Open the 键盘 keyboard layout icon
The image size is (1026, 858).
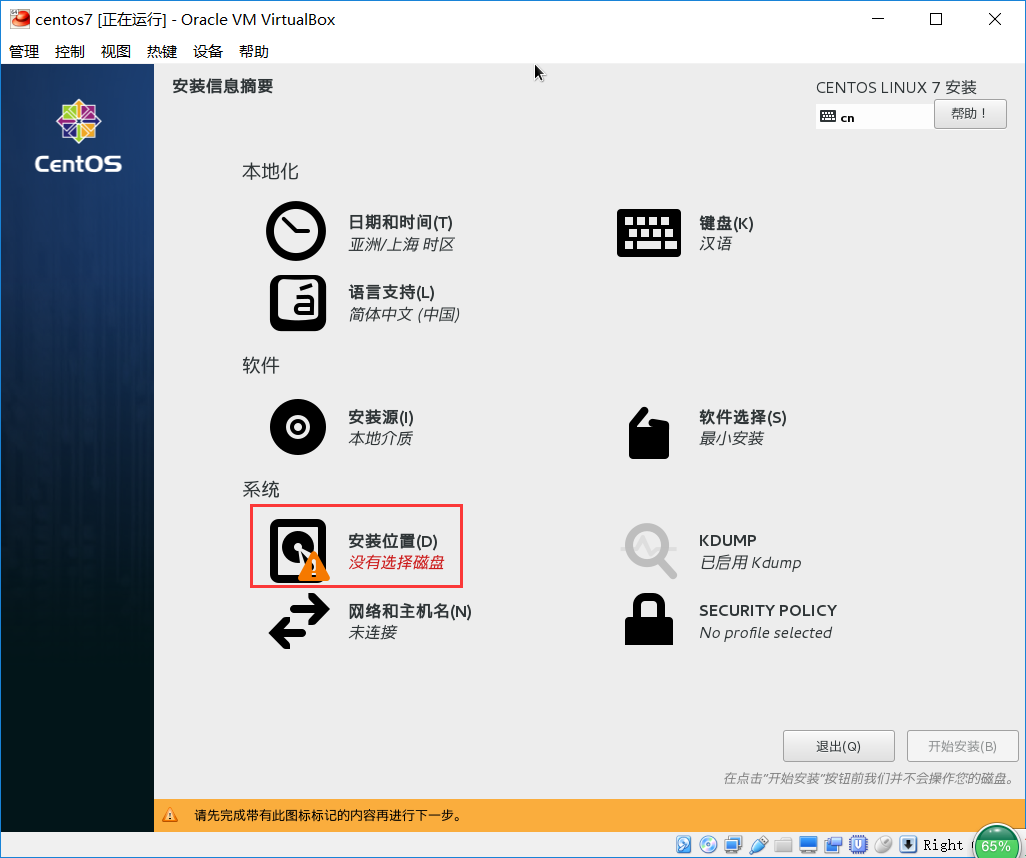click(x=648, y=232)
